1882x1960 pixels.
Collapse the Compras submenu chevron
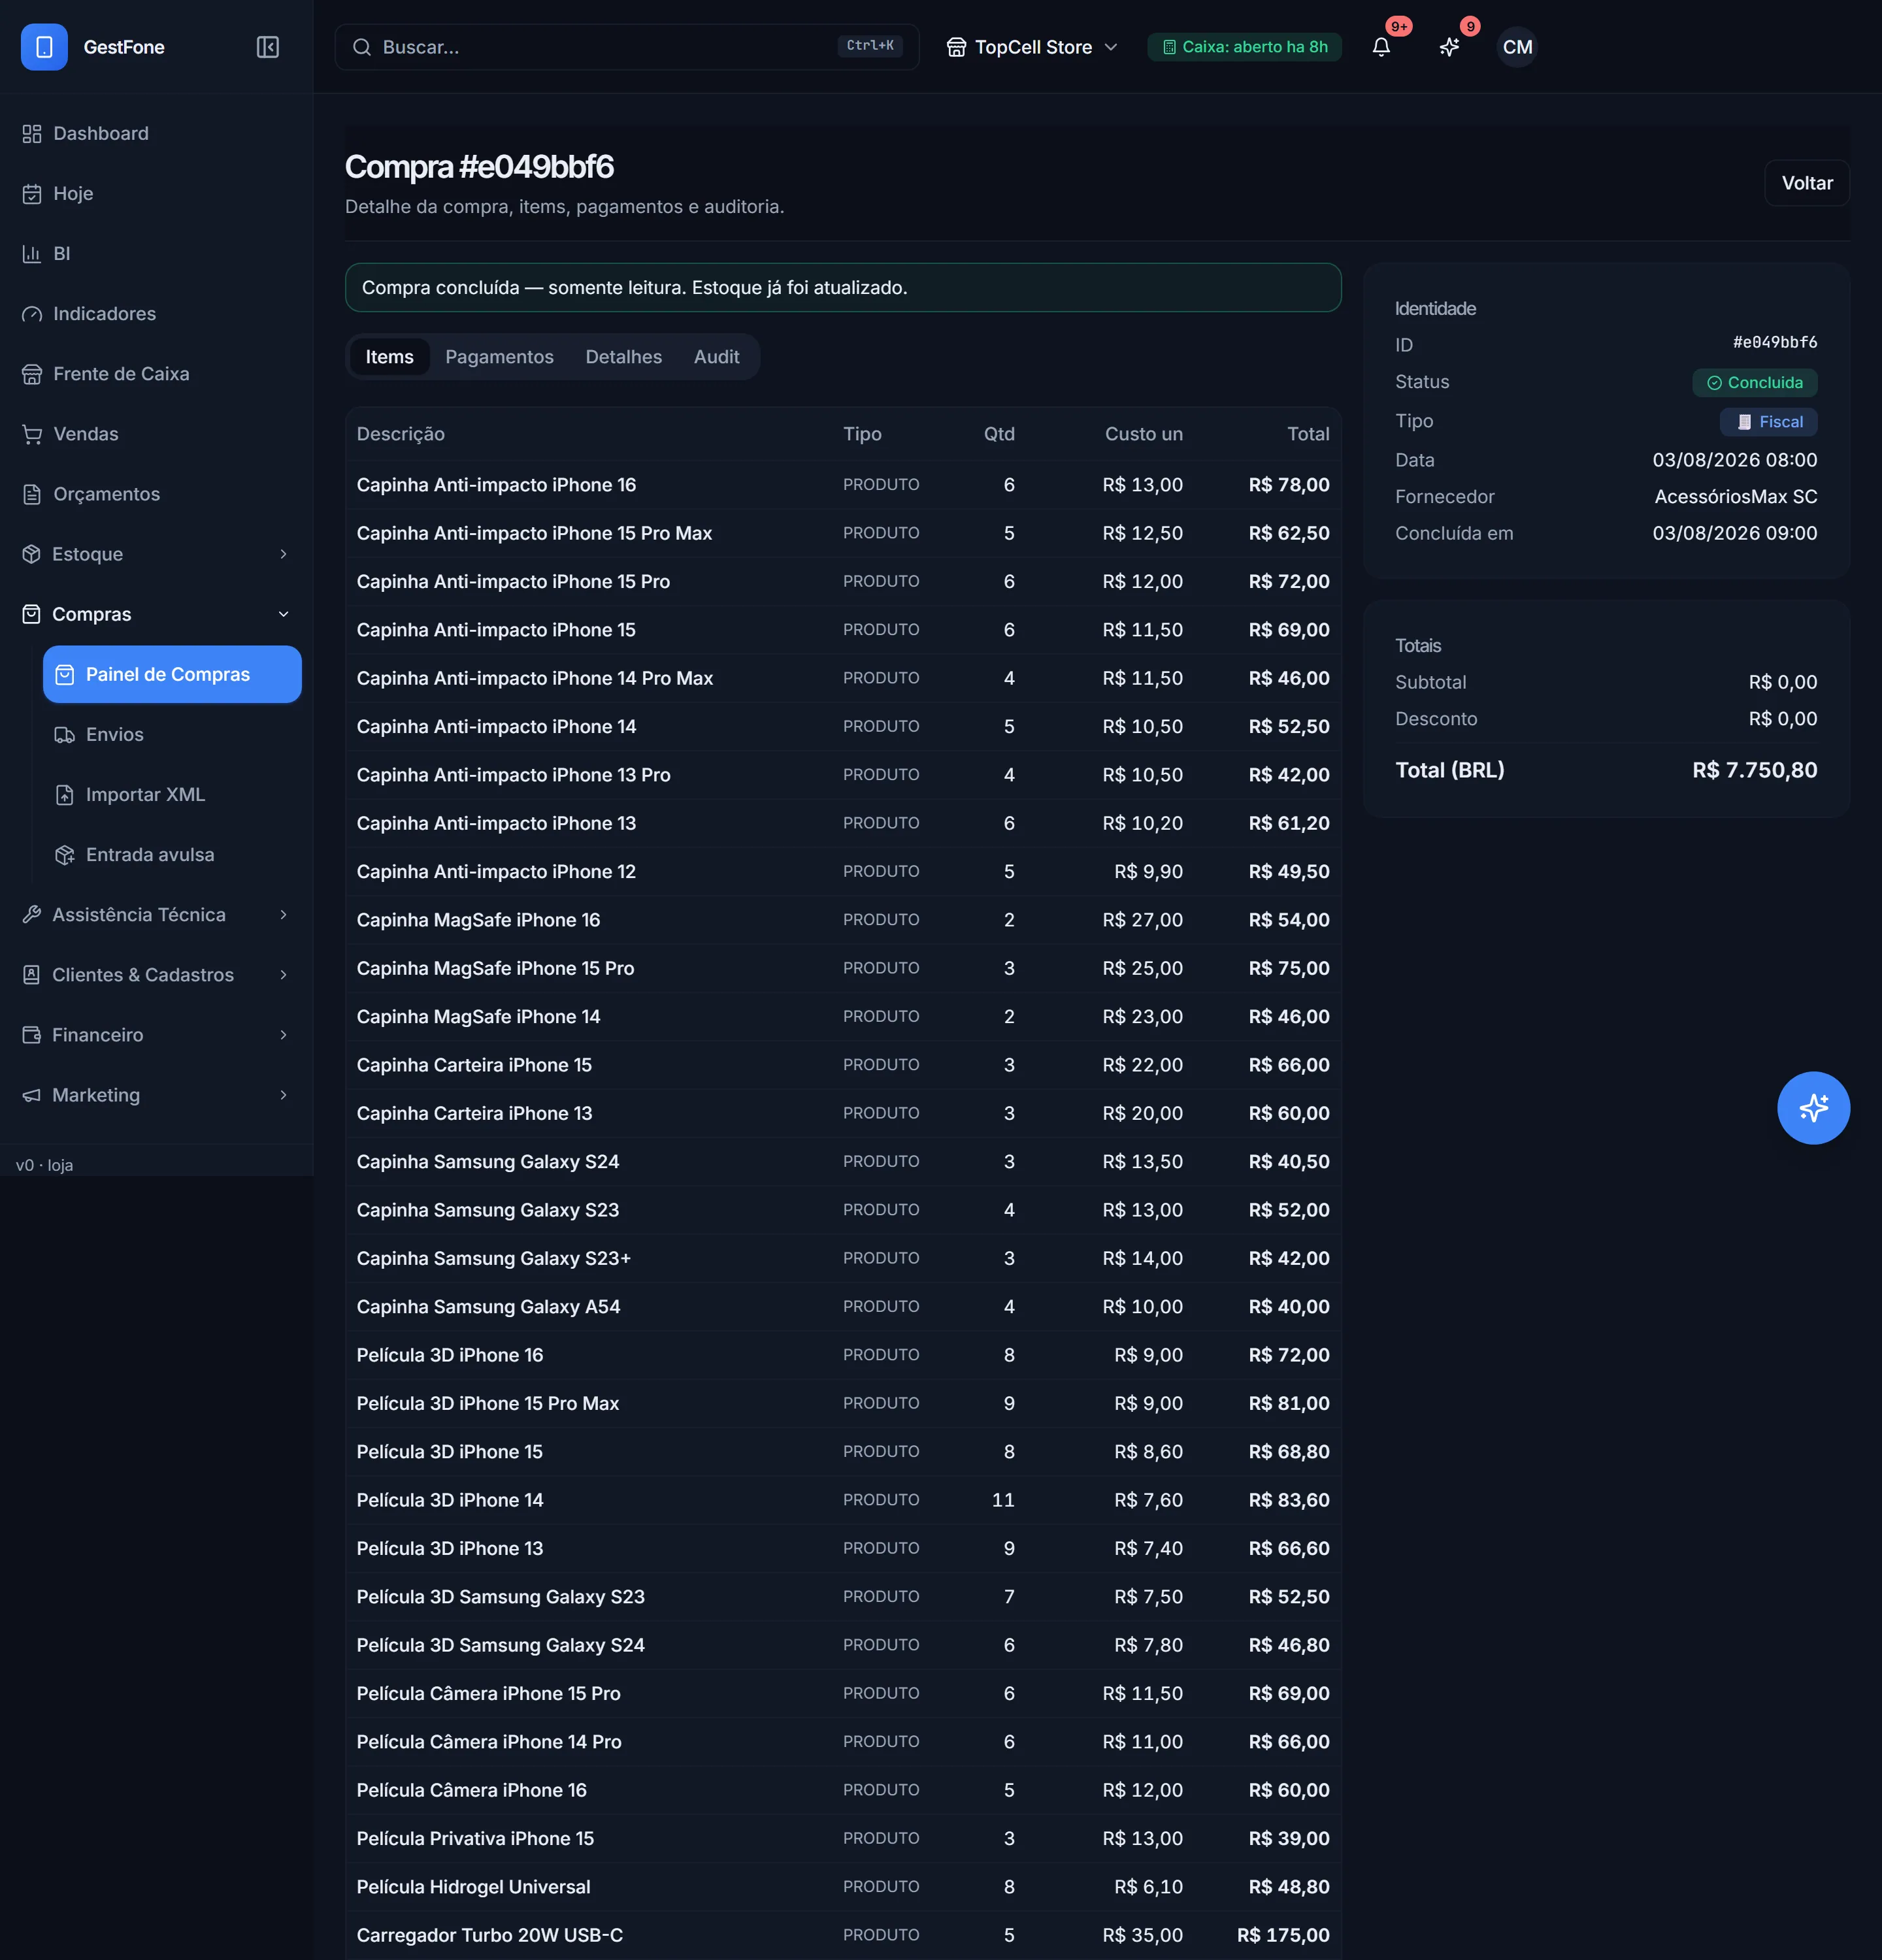tap(283, 614)
